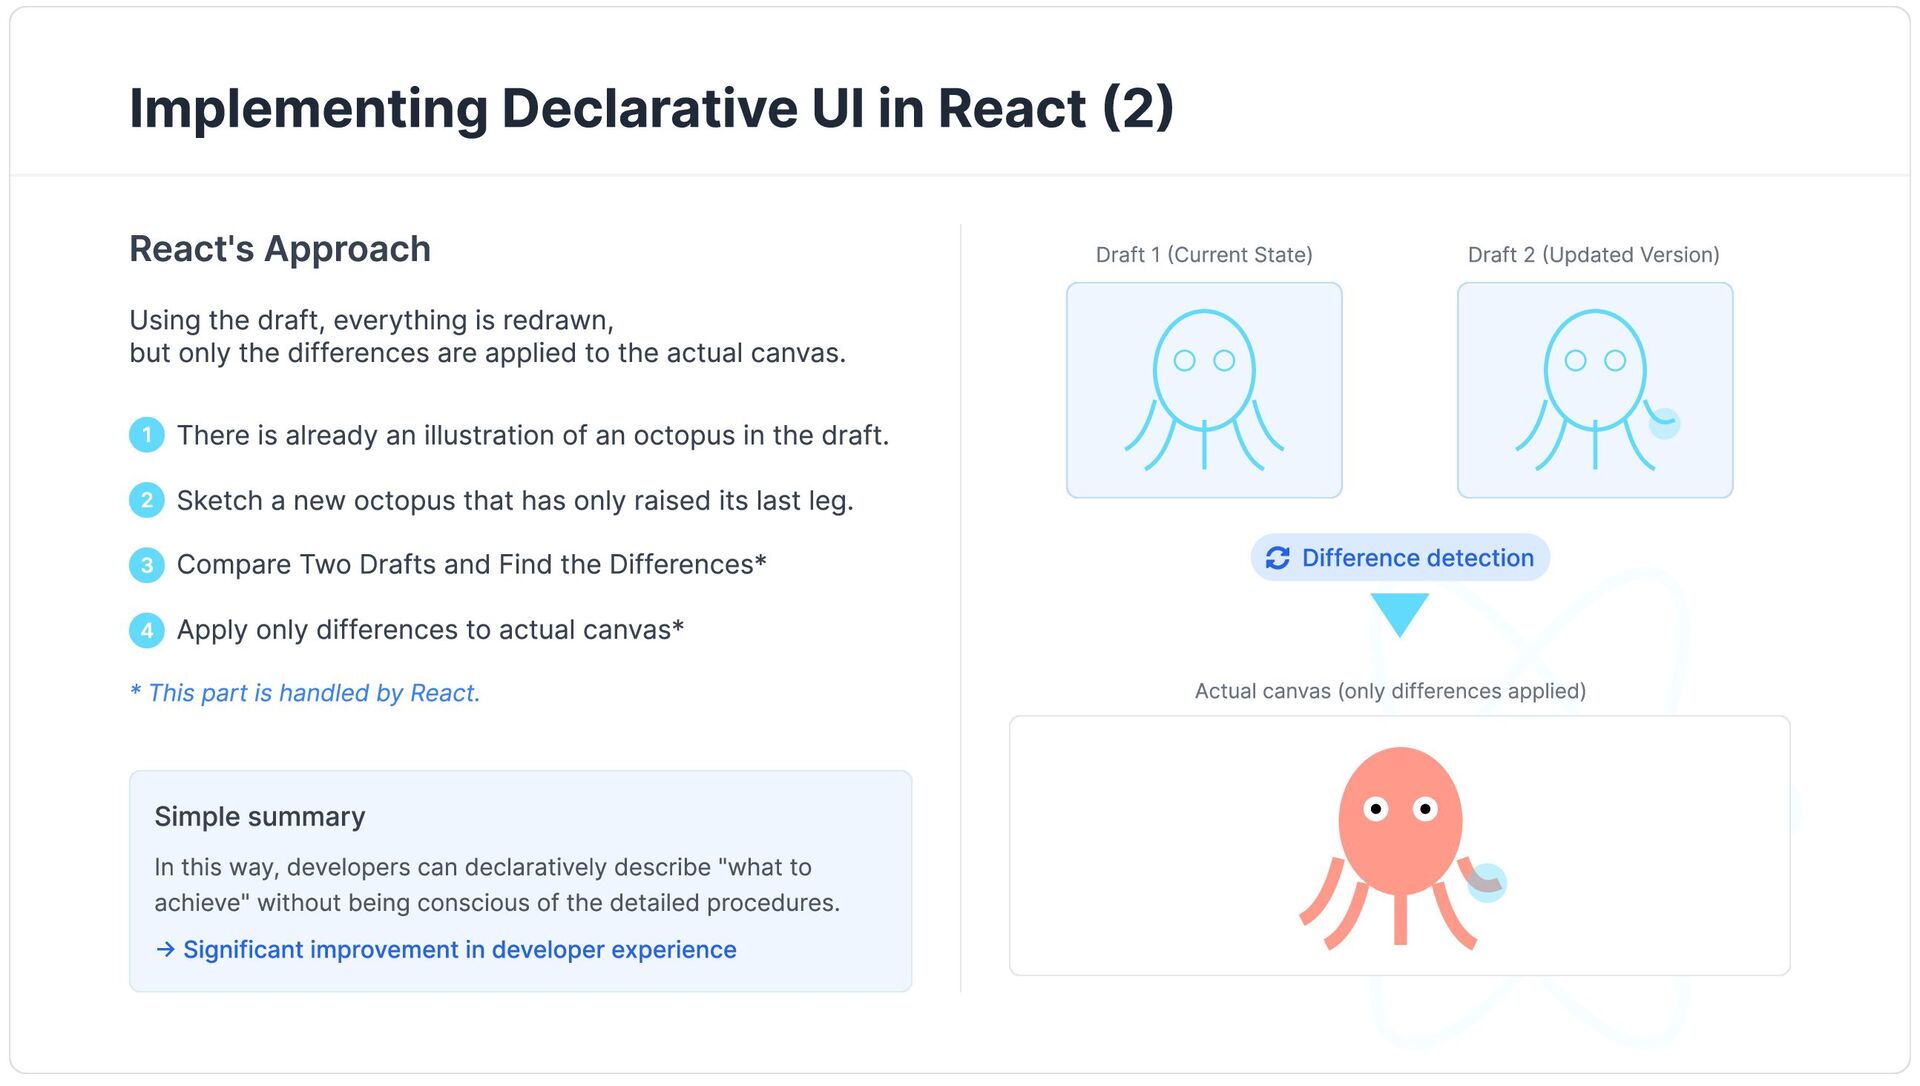Click the arrow before Significant improvement text
The image size is (1920, 1086).
point(166,950)
